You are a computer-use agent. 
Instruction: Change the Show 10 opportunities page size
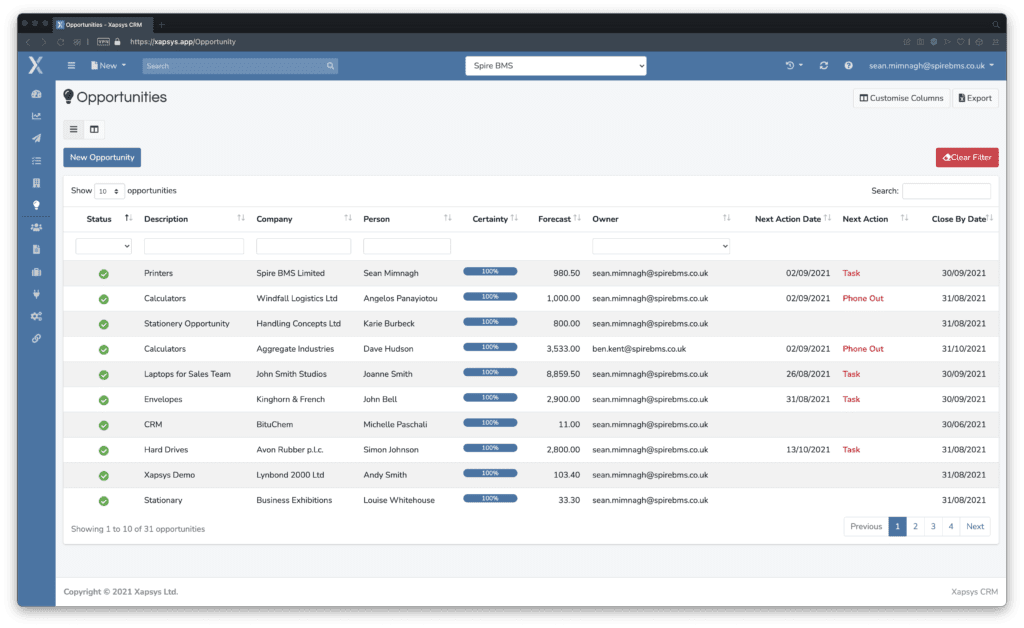(109, 191)
